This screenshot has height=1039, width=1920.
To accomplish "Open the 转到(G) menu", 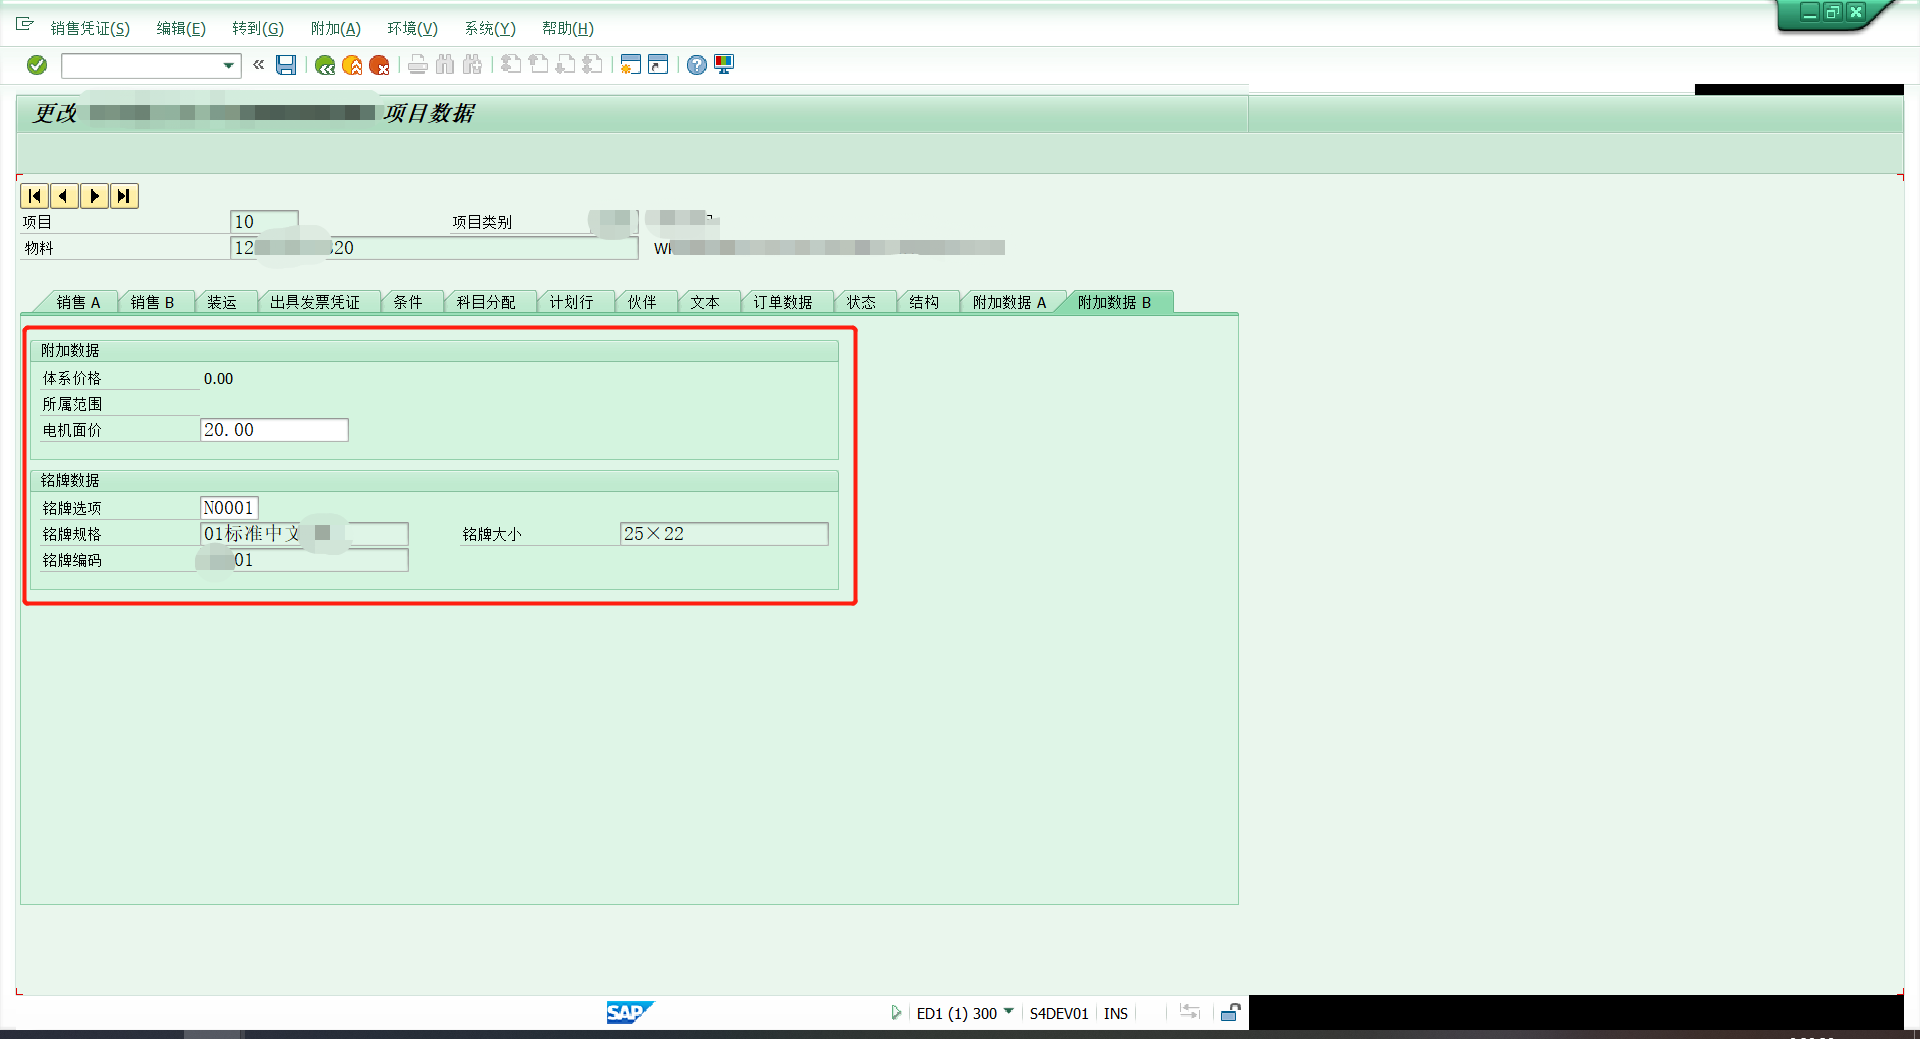I will pyautogui.click(x=258, y=28).
